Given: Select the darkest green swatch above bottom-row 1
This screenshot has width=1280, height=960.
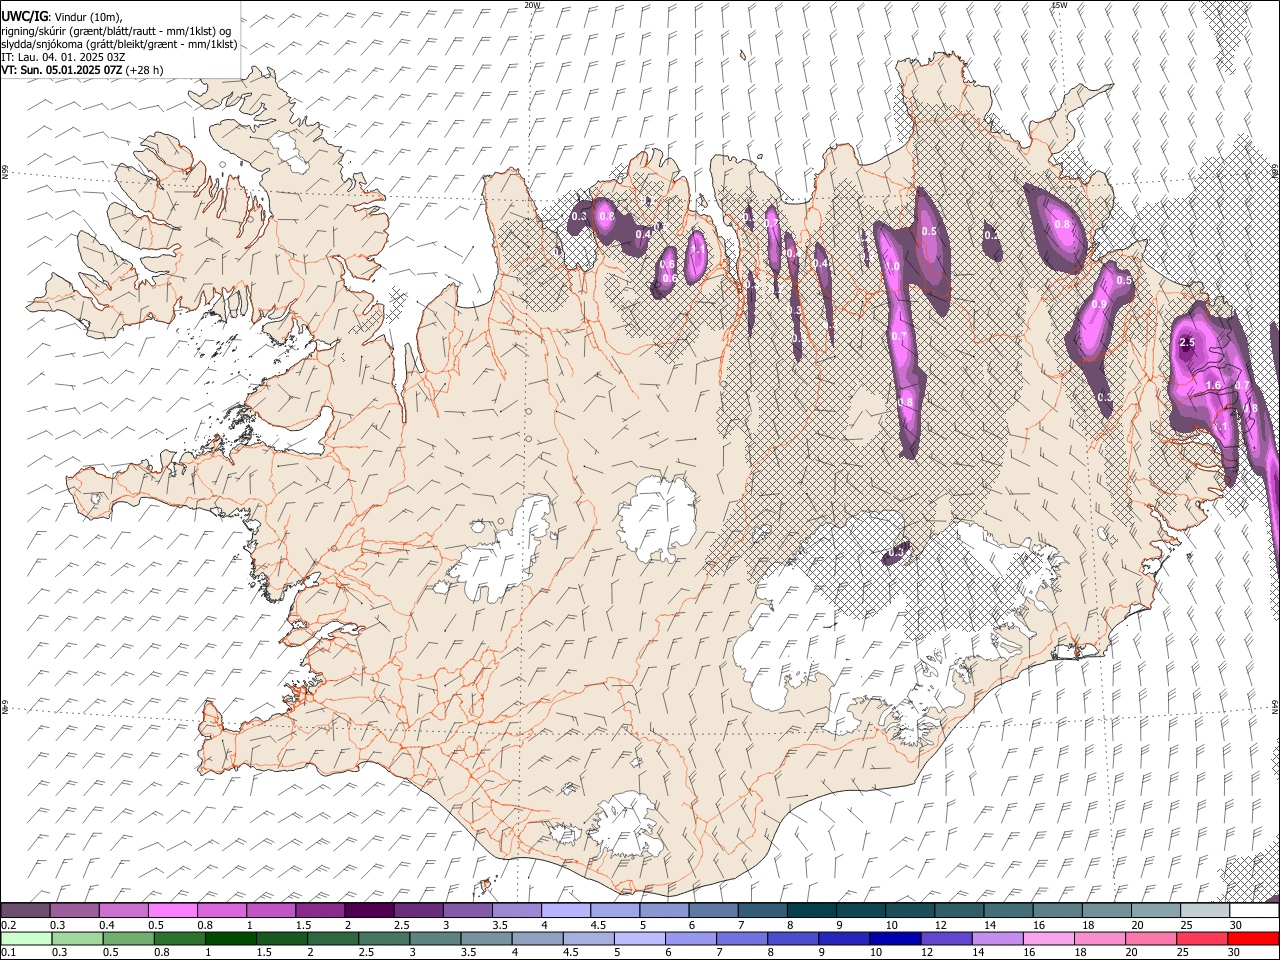Looking at the screenshot, I should [230, 939].
